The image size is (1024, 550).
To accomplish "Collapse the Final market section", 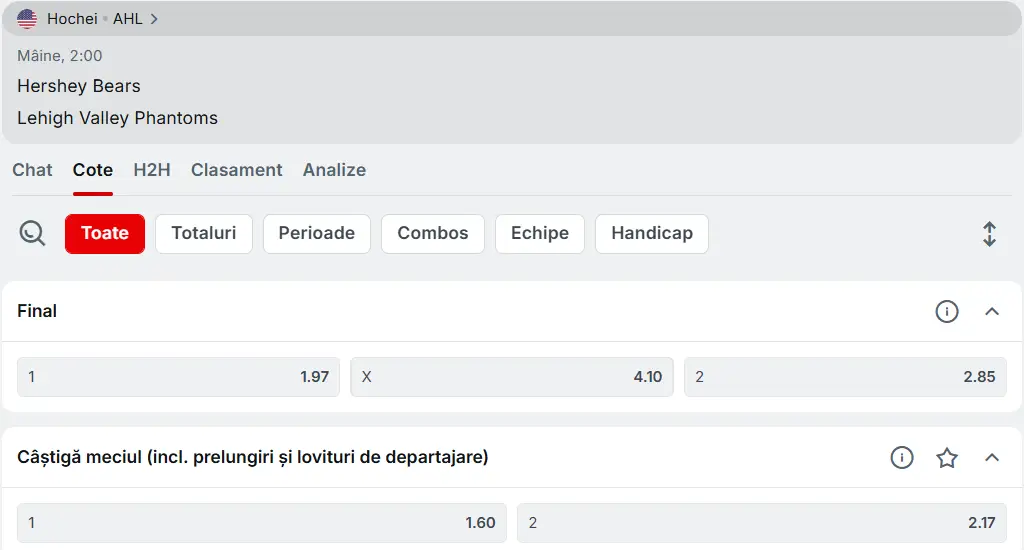I will [x=991, y=312].
